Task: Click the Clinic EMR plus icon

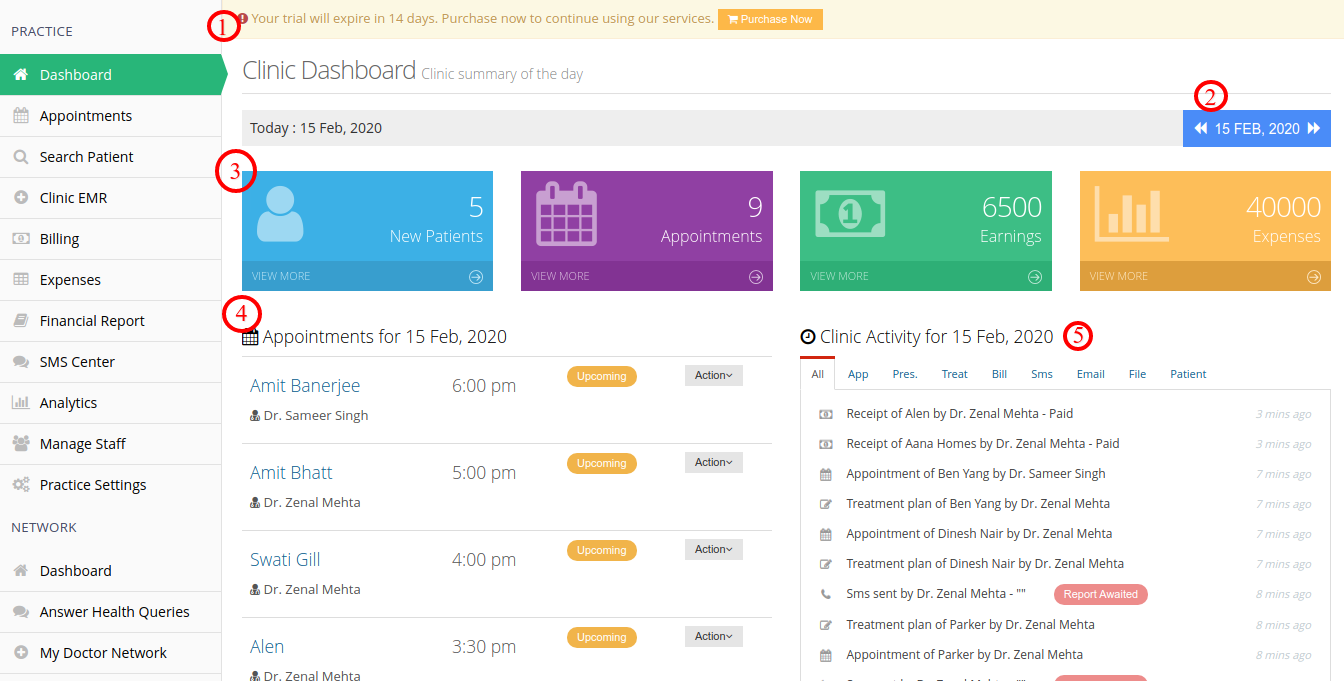Action: click(x=20, y=198)
